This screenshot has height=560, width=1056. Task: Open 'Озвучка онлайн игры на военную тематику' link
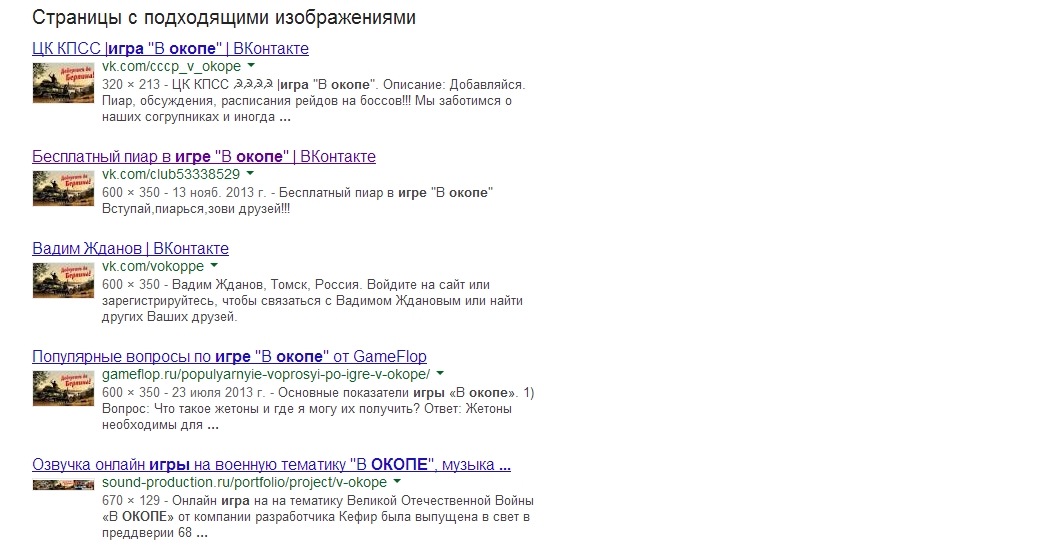tap(271, 464)
